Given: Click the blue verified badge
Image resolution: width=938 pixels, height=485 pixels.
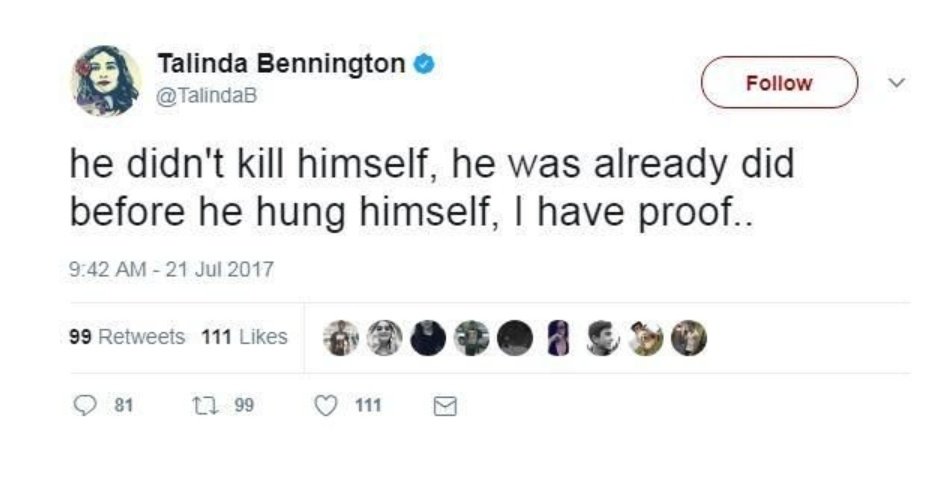Looking at the screenshot, I should (424, 65).
